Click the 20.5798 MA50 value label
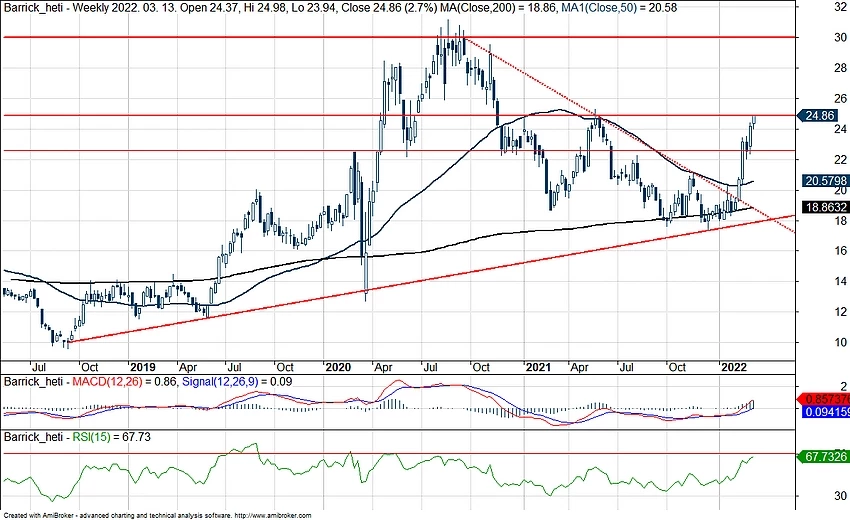The width and height of the screenshot is (850, 520). [x=826, y=181]
